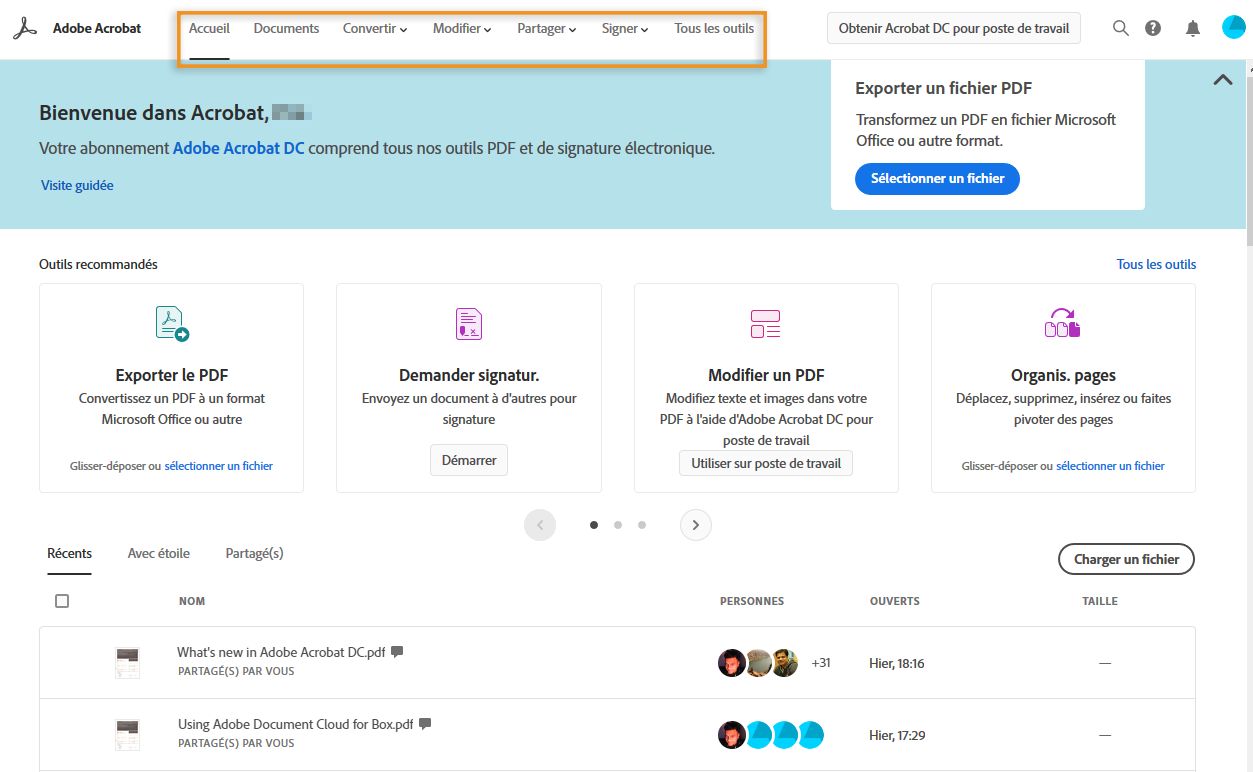
Task: Click sélectionner un fichier in Exporter le PDF card
Action: click(219, 466)
